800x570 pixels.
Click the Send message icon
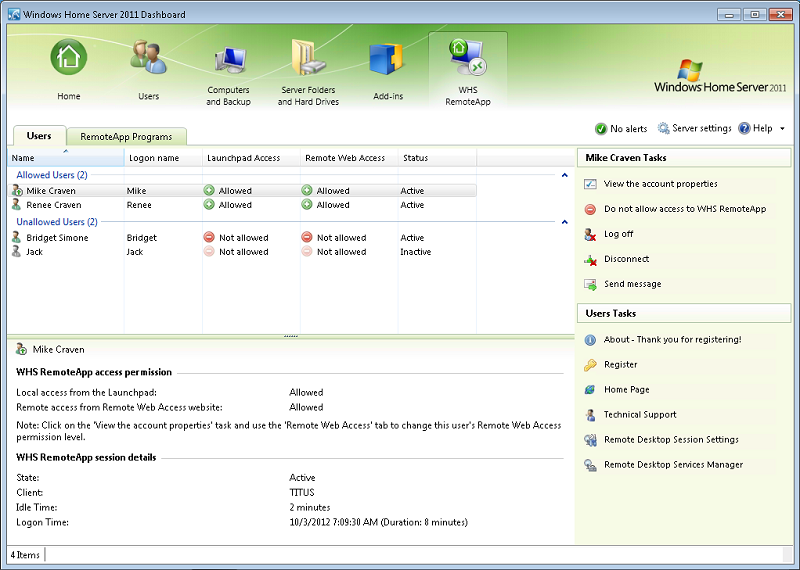coord(590,284)
